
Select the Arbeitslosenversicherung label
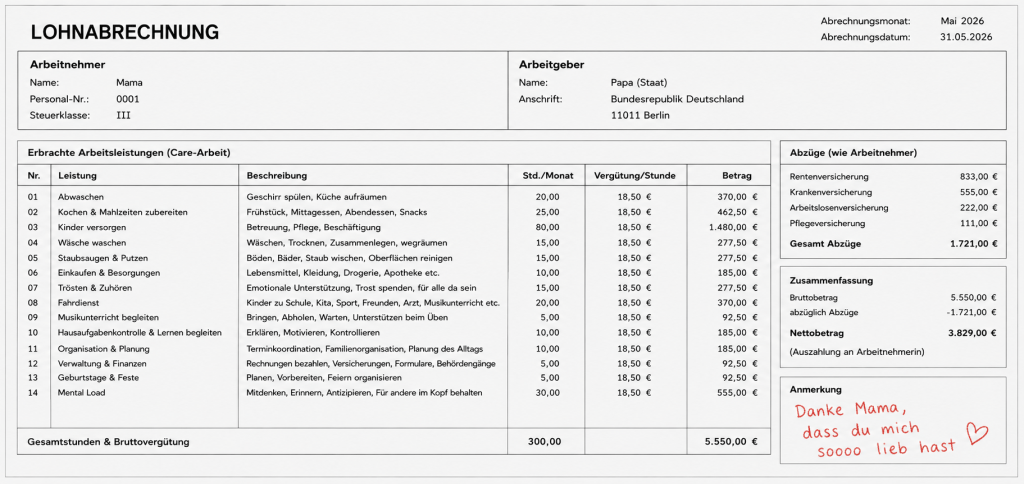tap(839, 208)
